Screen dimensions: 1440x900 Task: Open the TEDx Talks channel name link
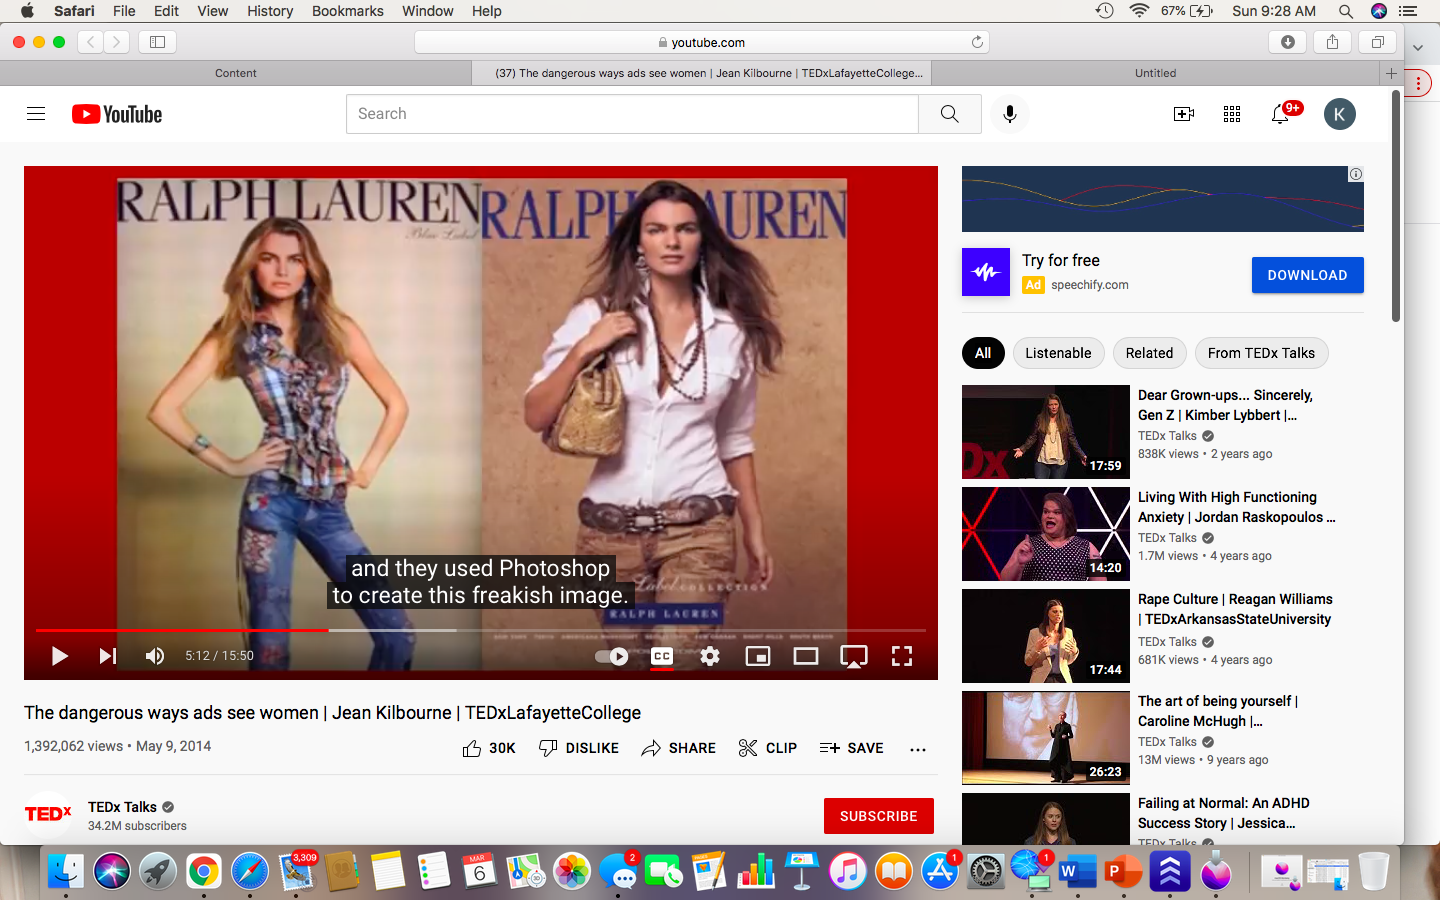click(x=122, y=807)
